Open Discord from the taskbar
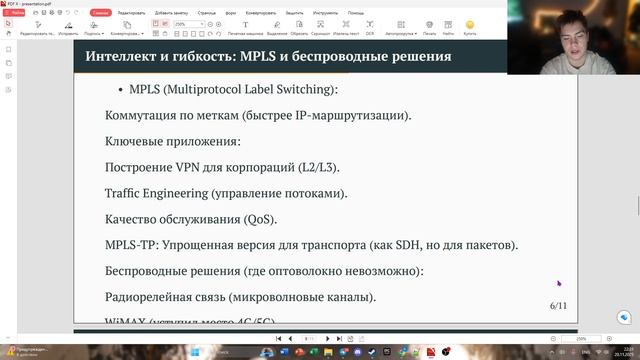This screenshot has height=360, width=640. 358,352
